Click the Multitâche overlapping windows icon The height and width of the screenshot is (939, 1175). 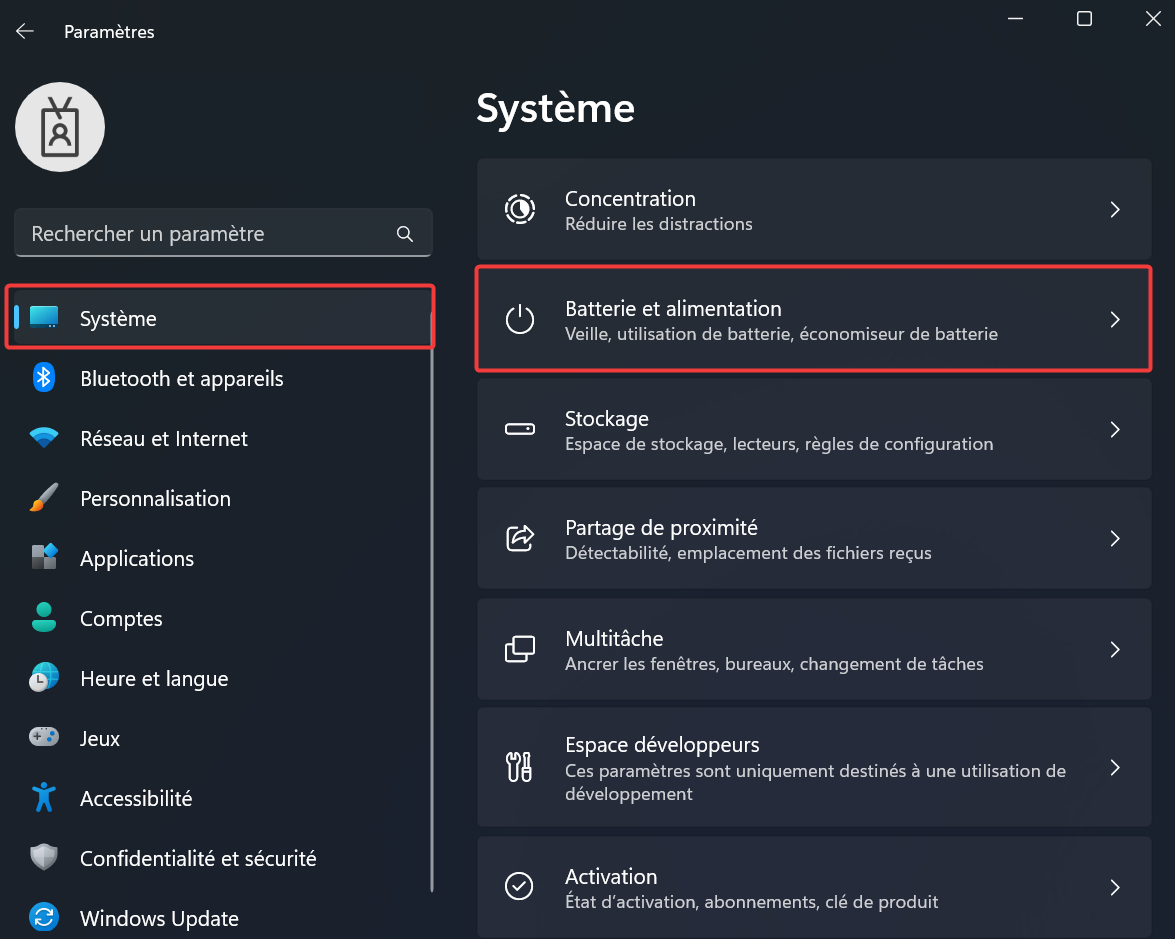(x=519, y=649)
